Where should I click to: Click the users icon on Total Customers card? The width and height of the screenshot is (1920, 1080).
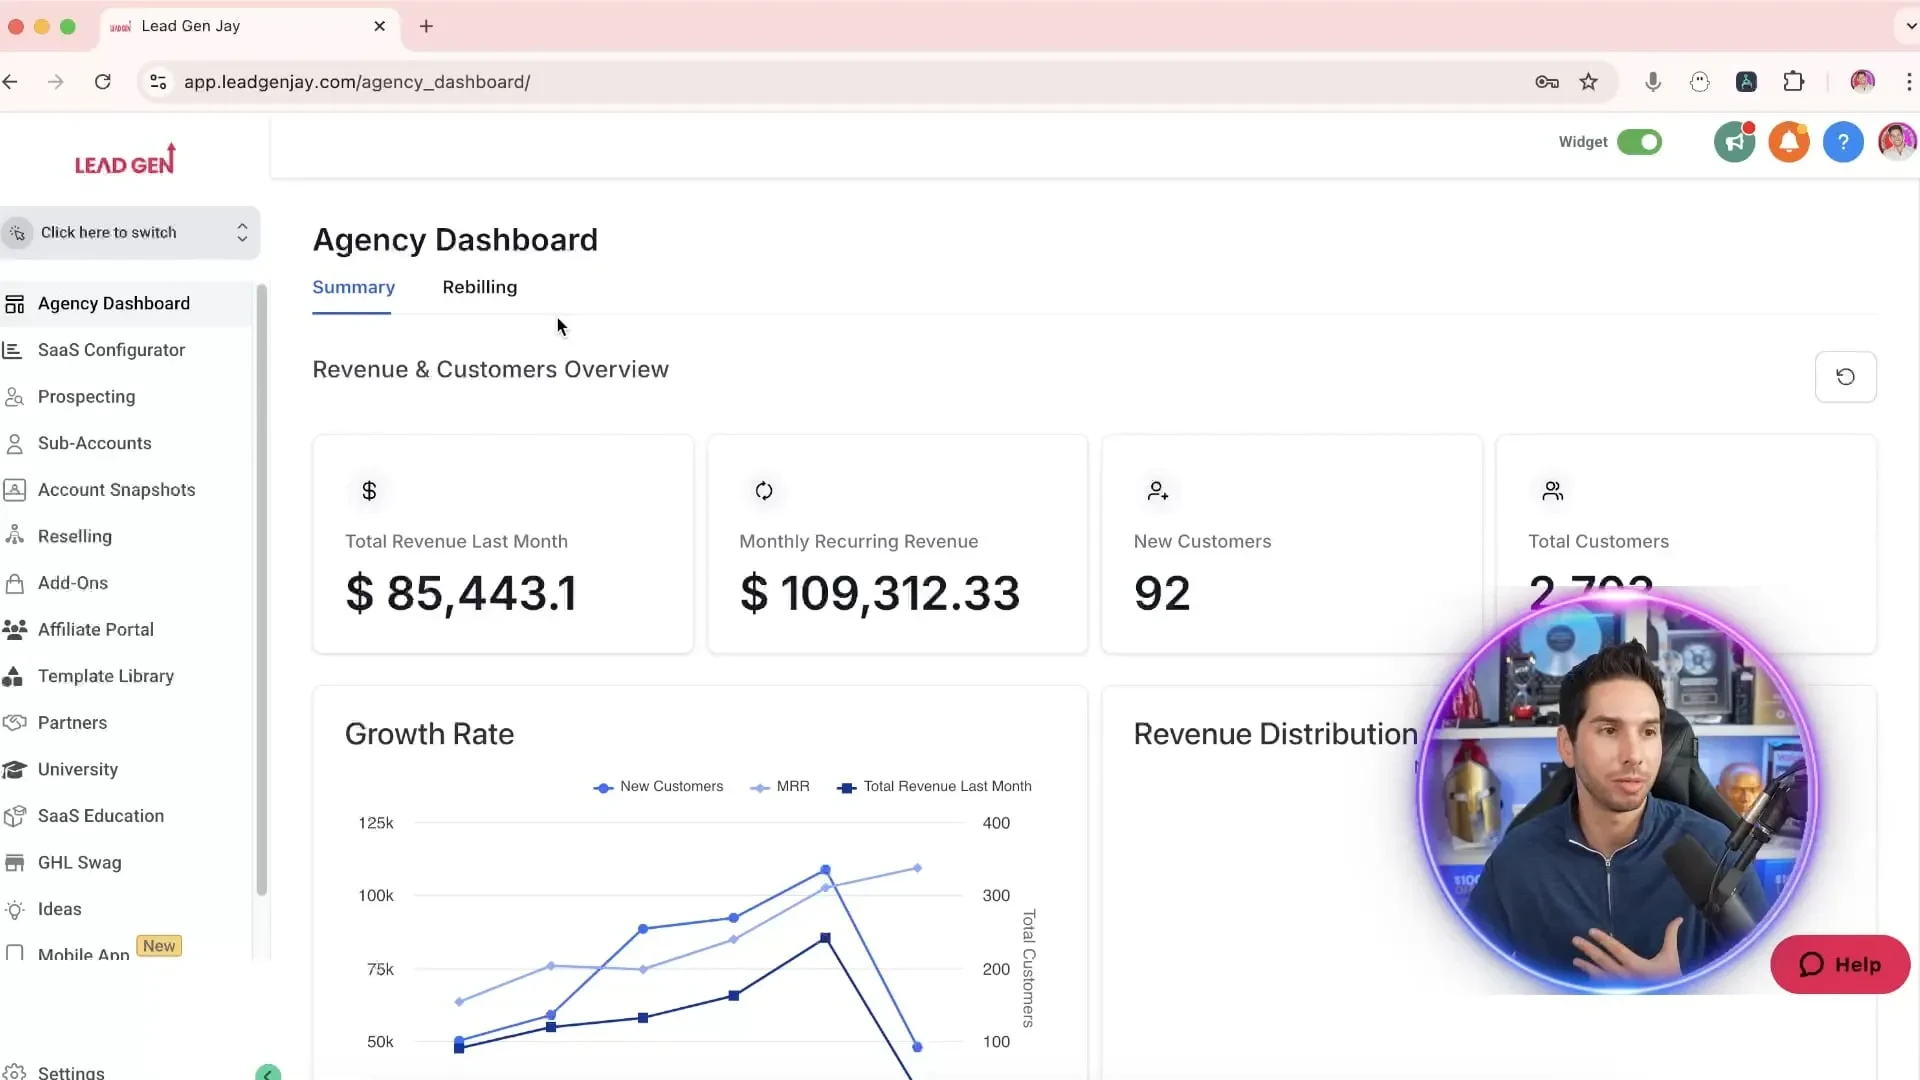coord(1552,491)
